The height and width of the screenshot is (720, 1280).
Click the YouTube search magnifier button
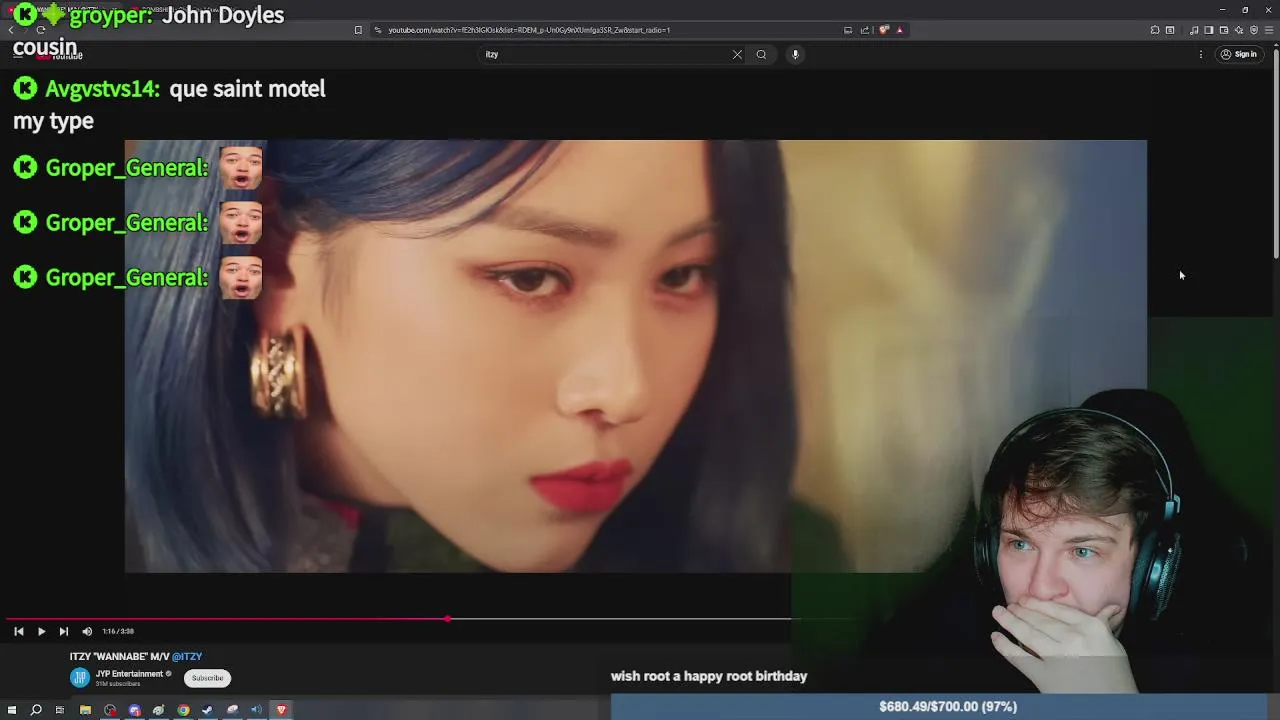tap(761, 54)
